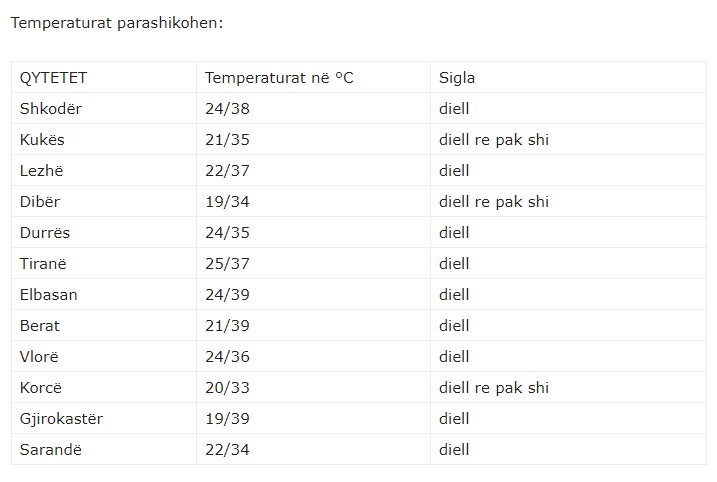
Task: Click the Lezhë city cell
Action: pyautogui.click(x=42, y=171)
